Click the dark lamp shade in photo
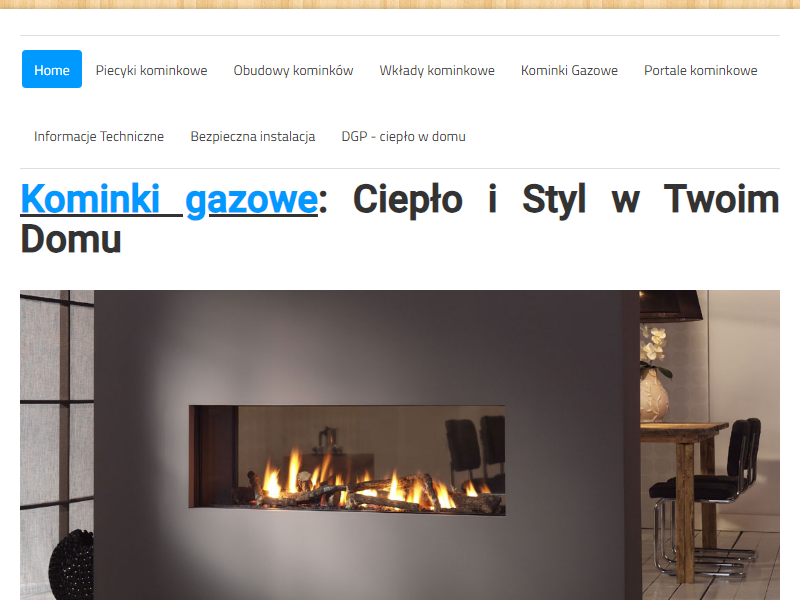800x600 pixels. (x=671, y=306)
